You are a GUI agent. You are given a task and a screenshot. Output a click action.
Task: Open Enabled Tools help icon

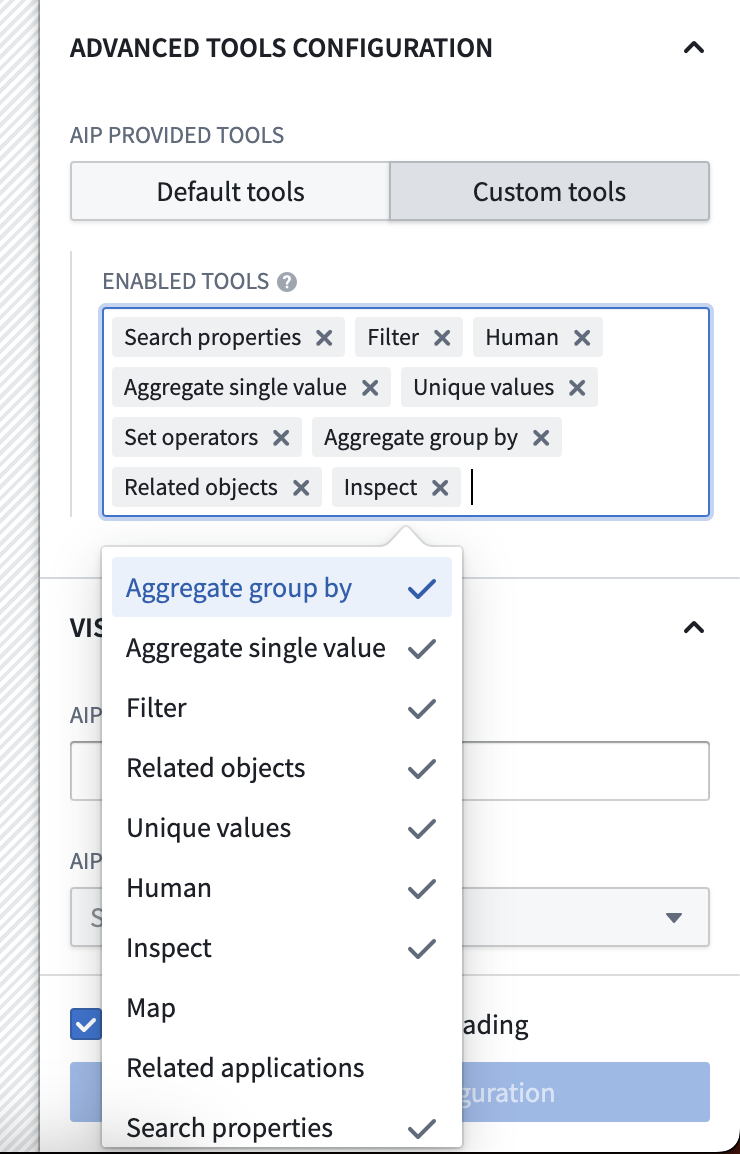pyautogui.click(x=287, y=282)
